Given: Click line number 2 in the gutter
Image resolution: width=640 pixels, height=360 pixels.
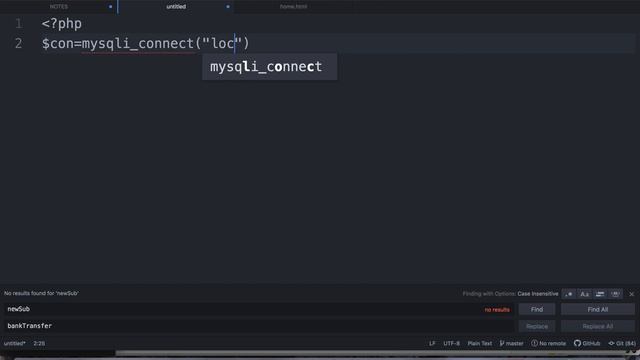Looking at the screenshot, I should point(19,44).
